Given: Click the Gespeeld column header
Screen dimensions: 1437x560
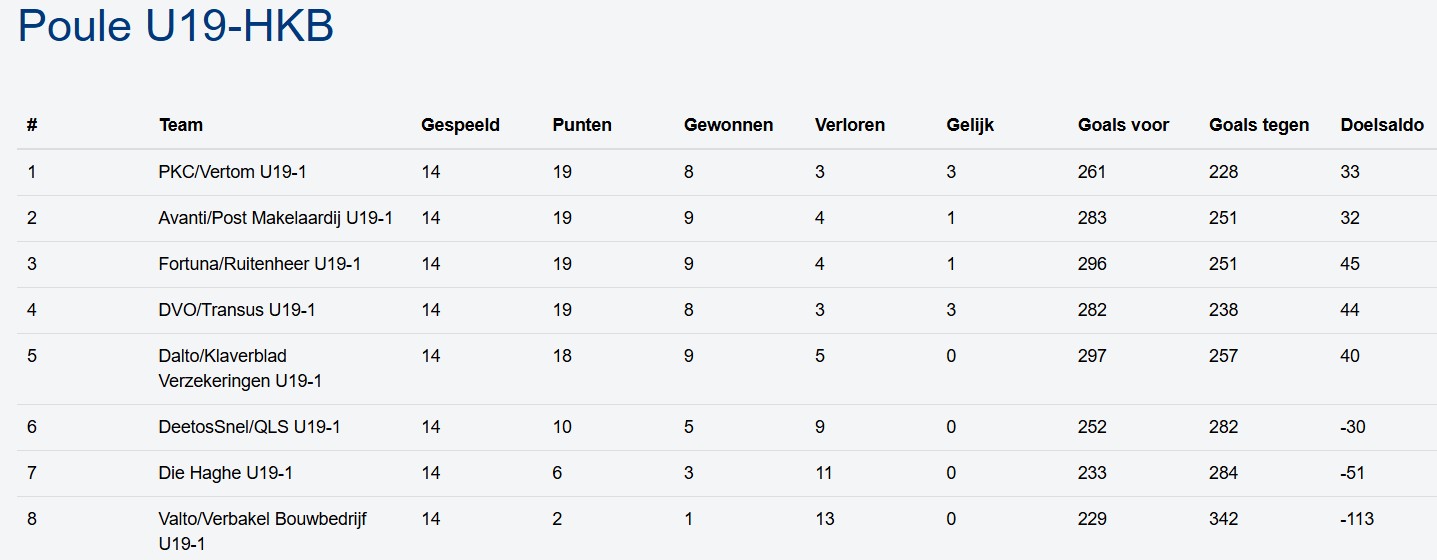Looking at the screenshot, I should (460, 125).
